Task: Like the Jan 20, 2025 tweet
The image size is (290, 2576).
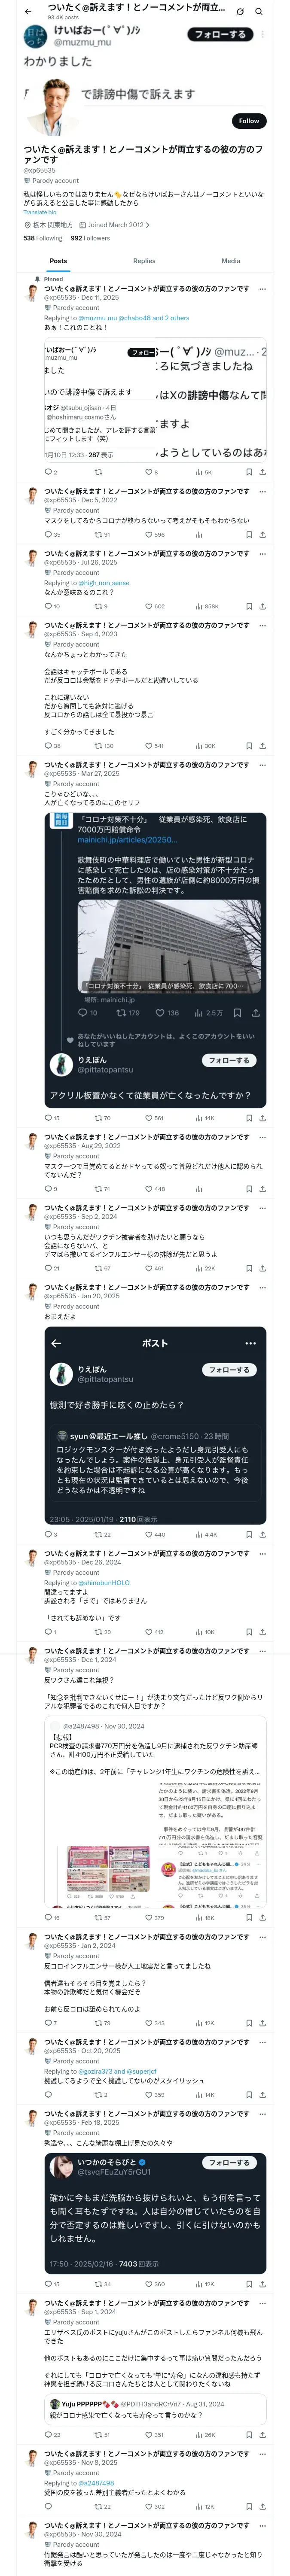Action: [x=148, y=1534]
